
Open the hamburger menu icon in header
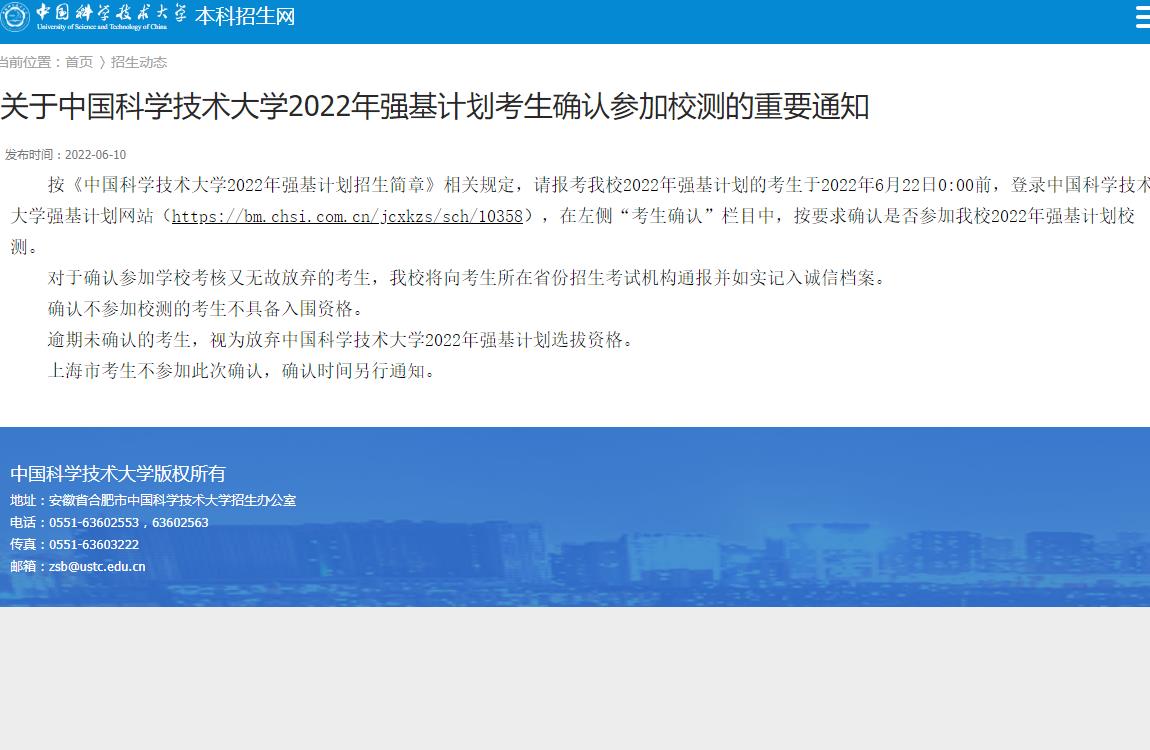(1143, 17)
